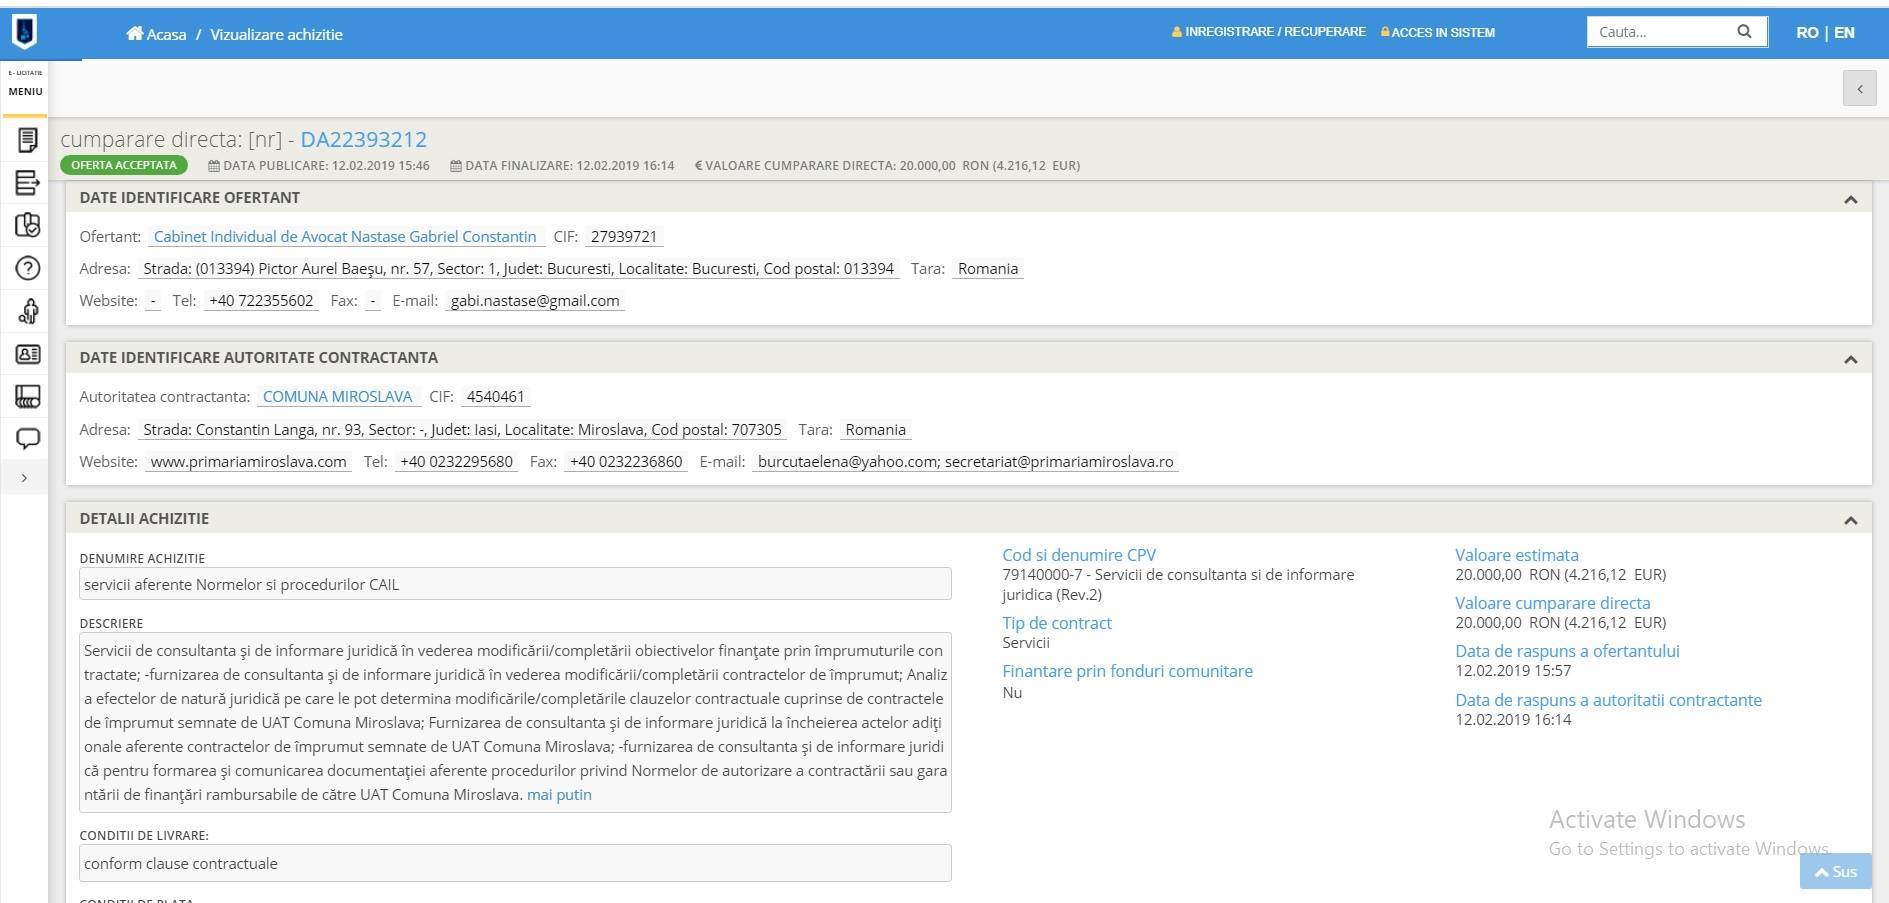Screen dimensions: 1889x903
Task: Open the ID card sidebar icon
Action: click(28, 354)
